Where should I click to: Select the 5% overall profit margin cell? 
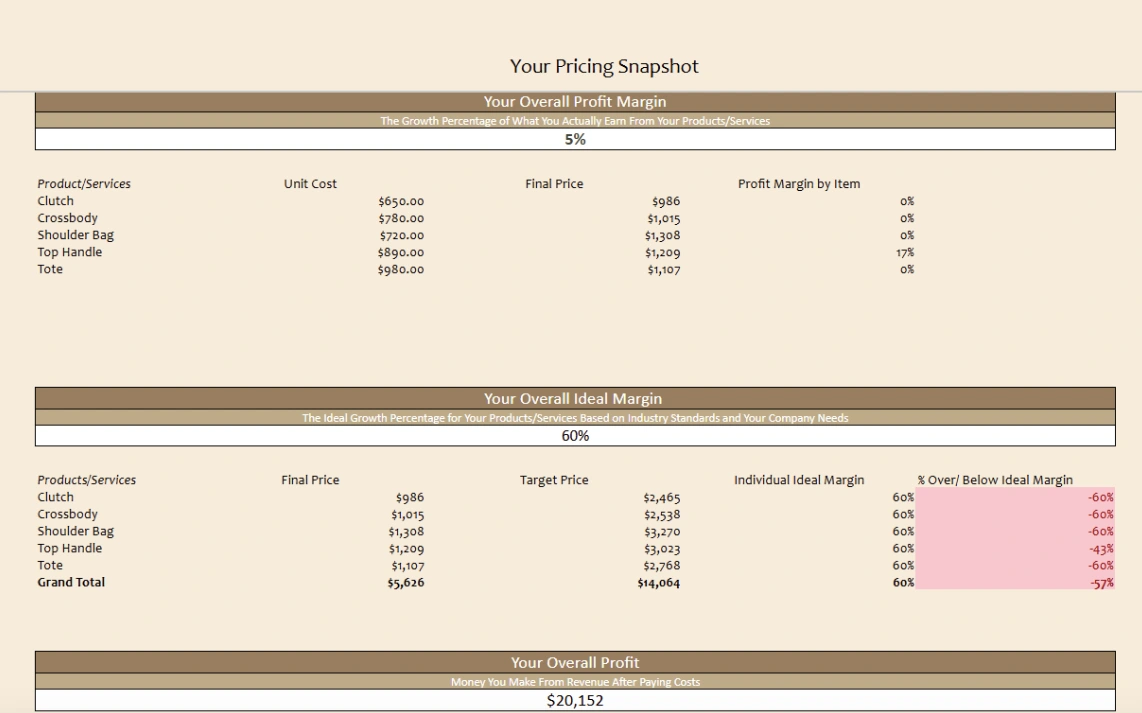[575, 140]
